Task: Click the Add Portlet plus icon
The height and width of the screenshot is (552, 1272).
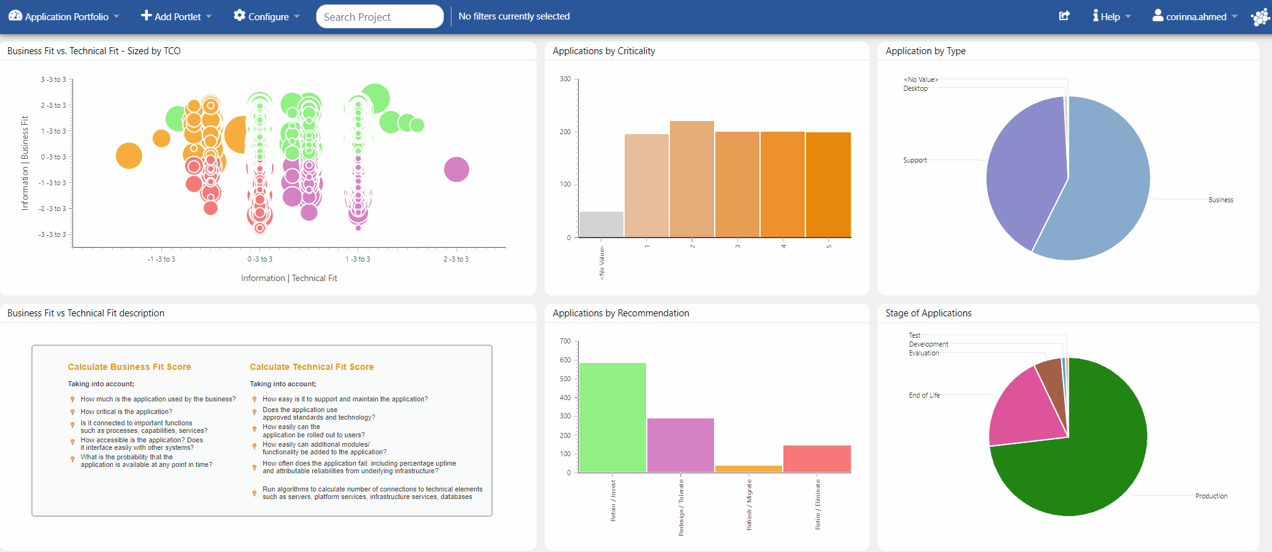Action: pos(146,16)
